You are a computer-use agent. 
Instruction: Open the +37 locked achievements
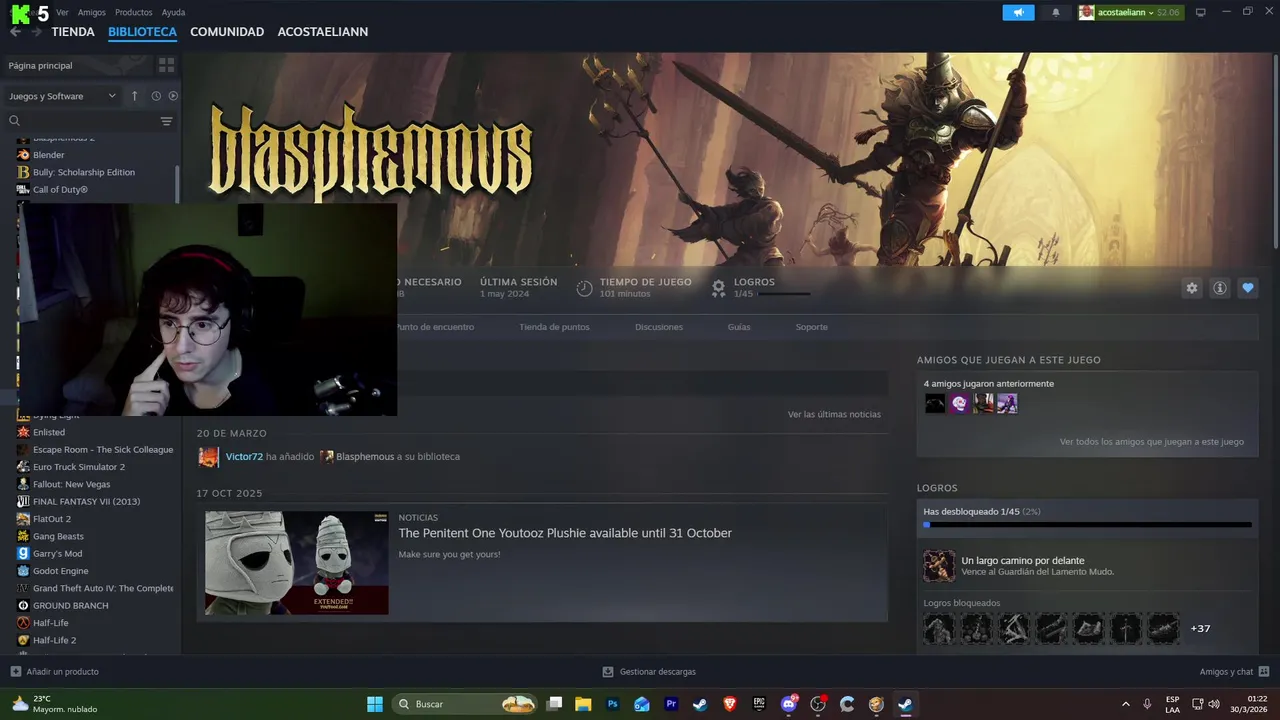[1200, 629]
